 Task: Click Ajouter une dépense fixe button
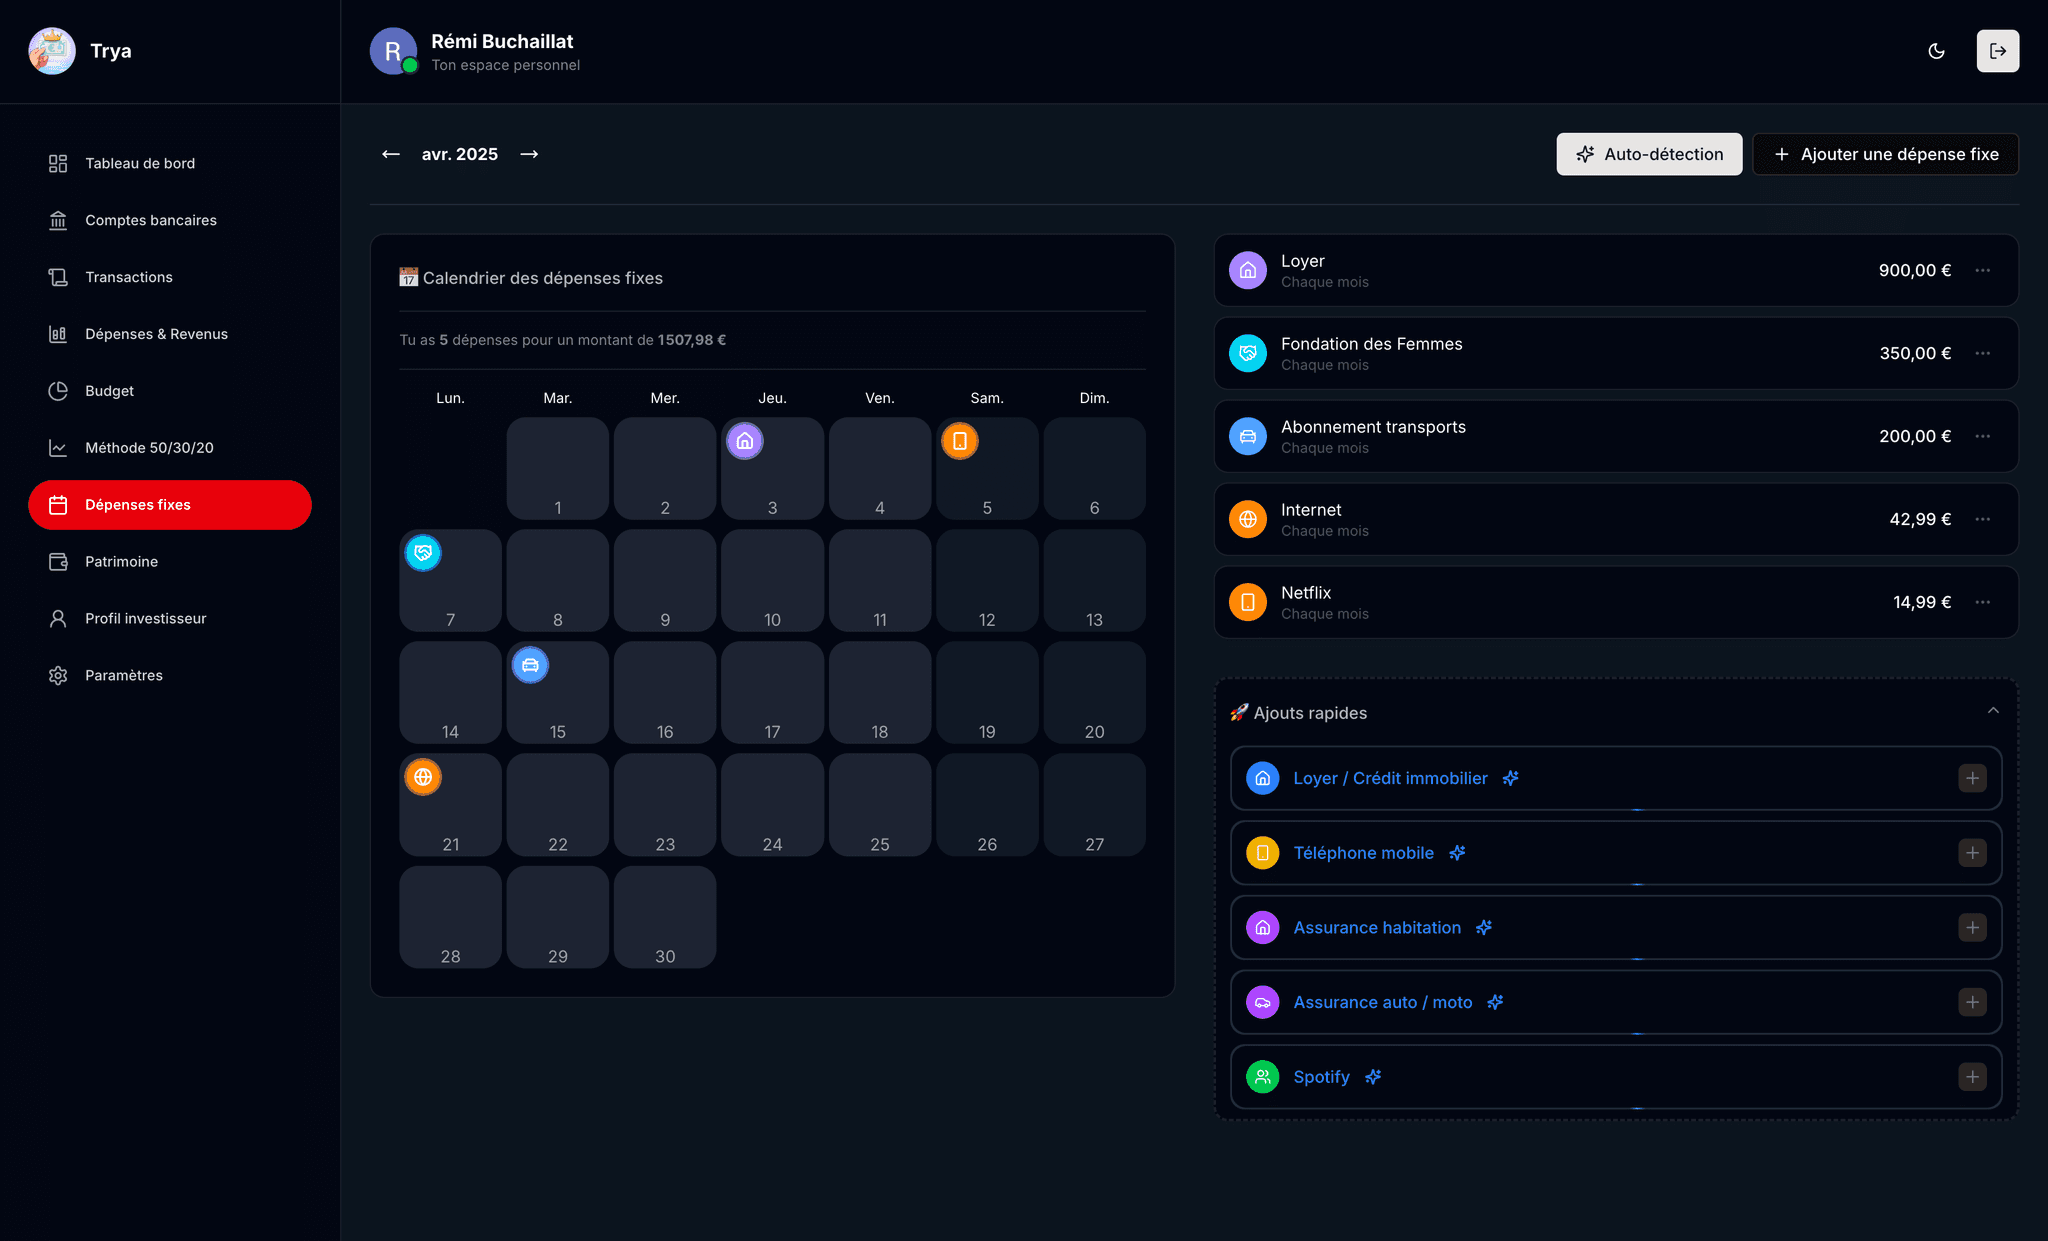click(x=1885, y=154)
